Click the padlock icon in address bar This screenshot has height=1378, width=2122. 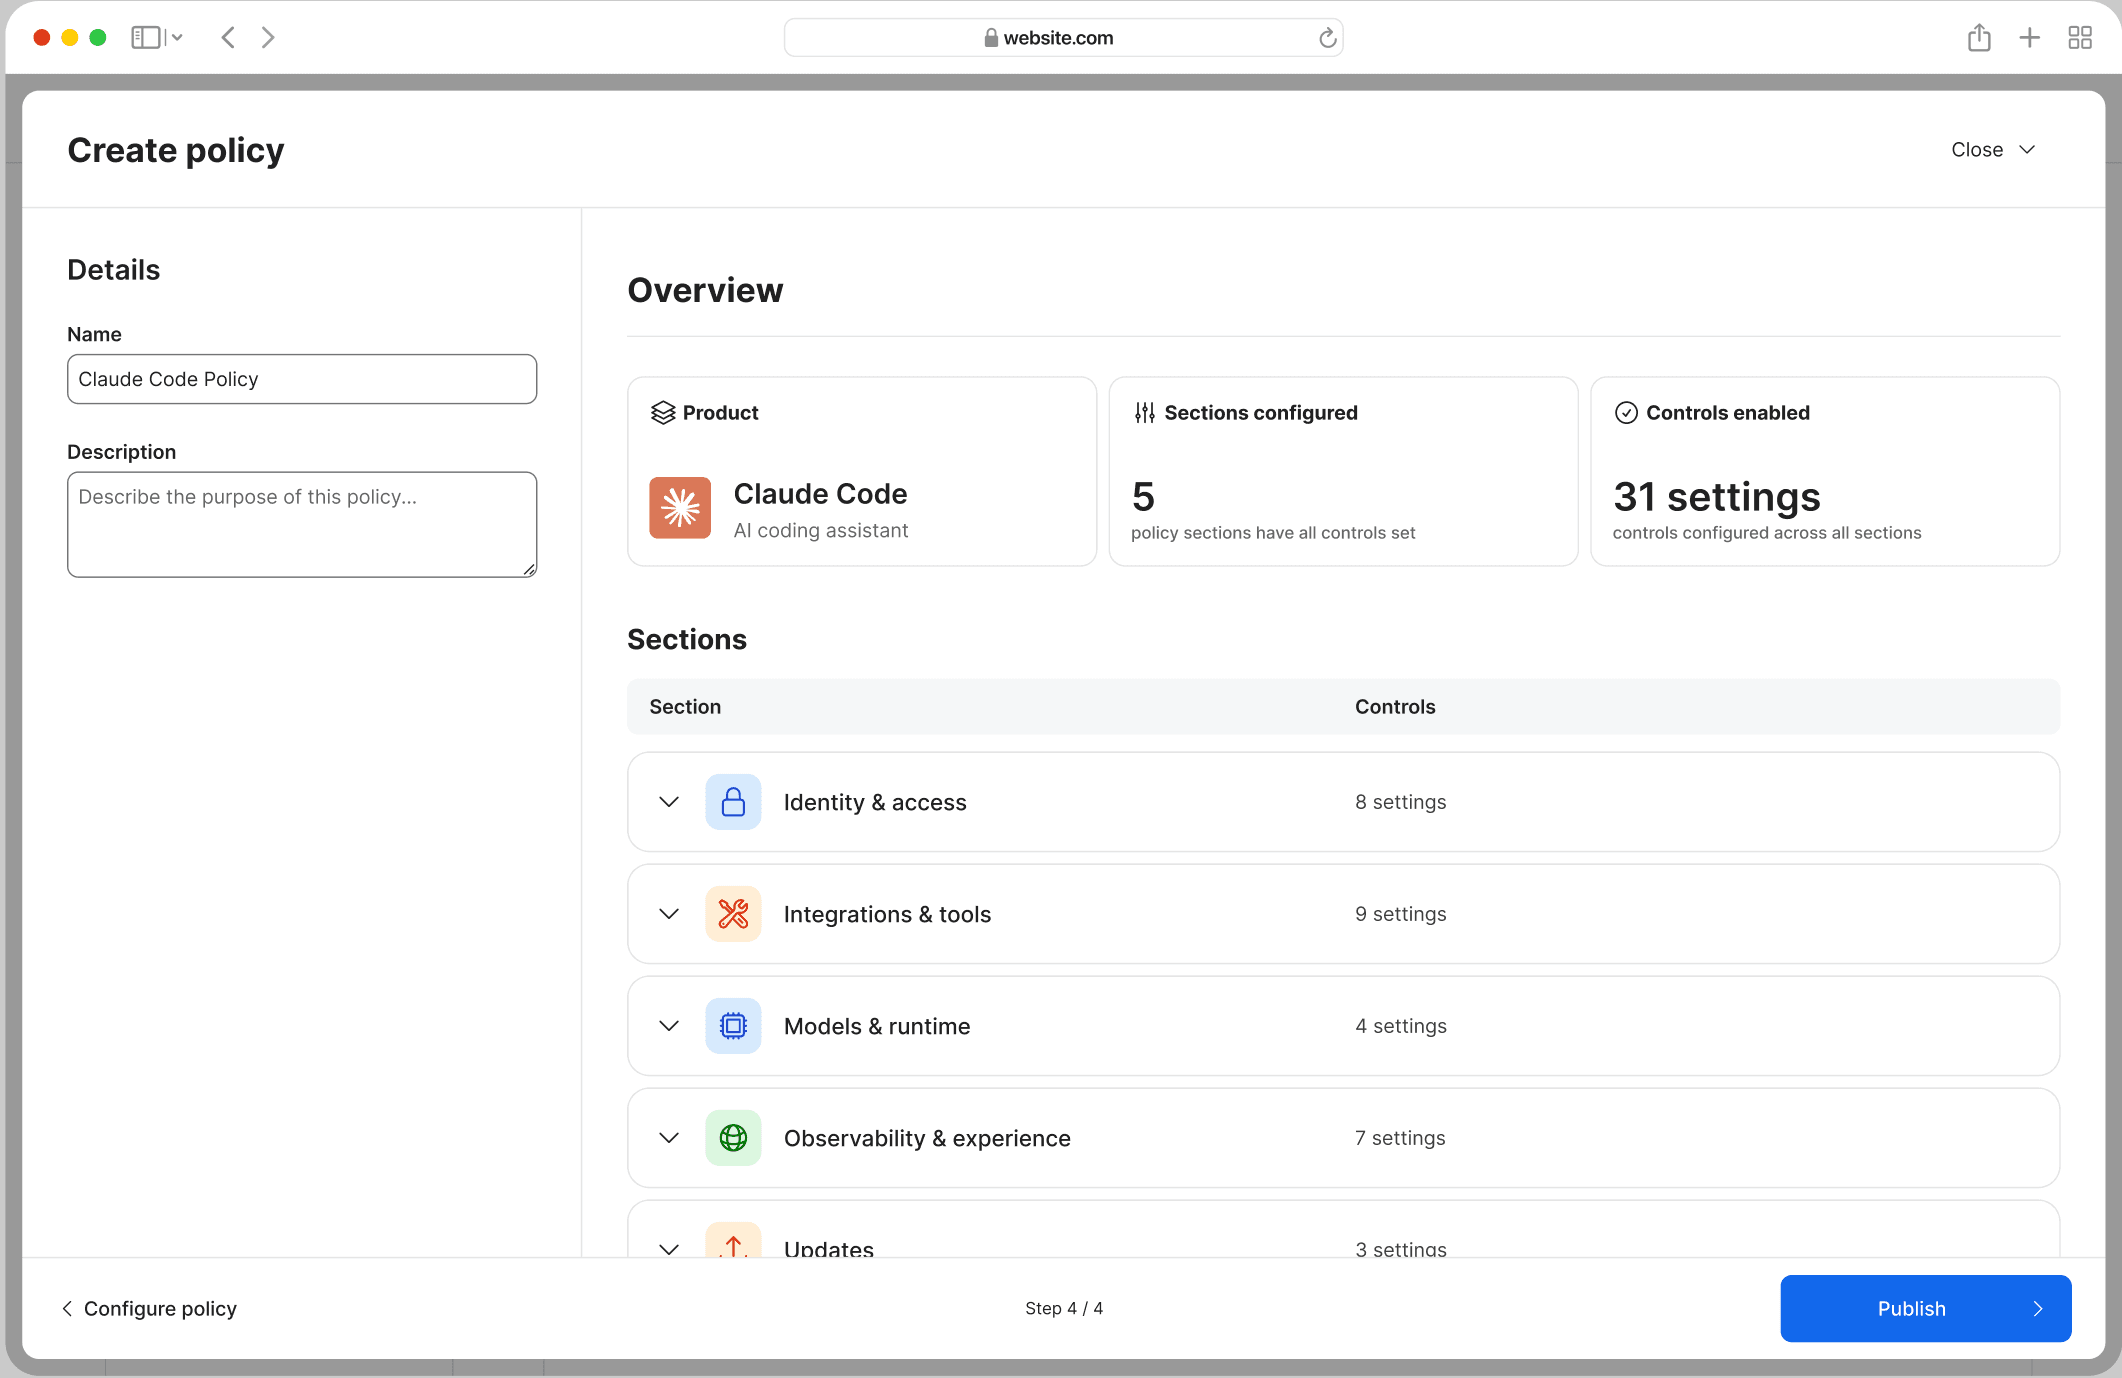tap(991, 38)
